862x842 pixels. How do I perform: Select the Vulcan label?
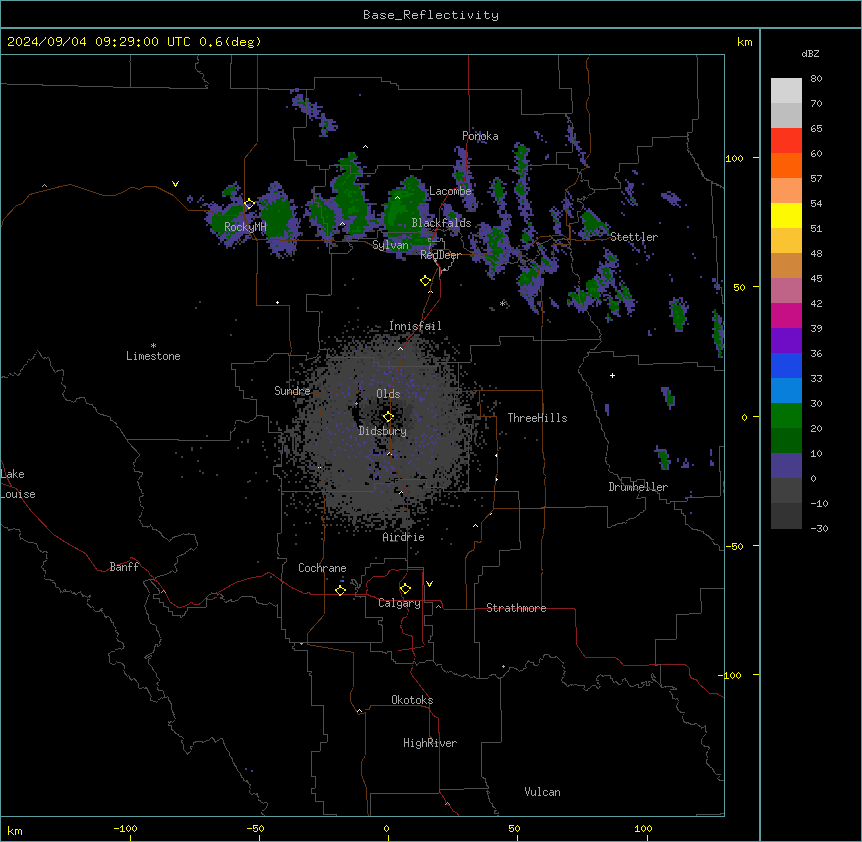[542, 792]
